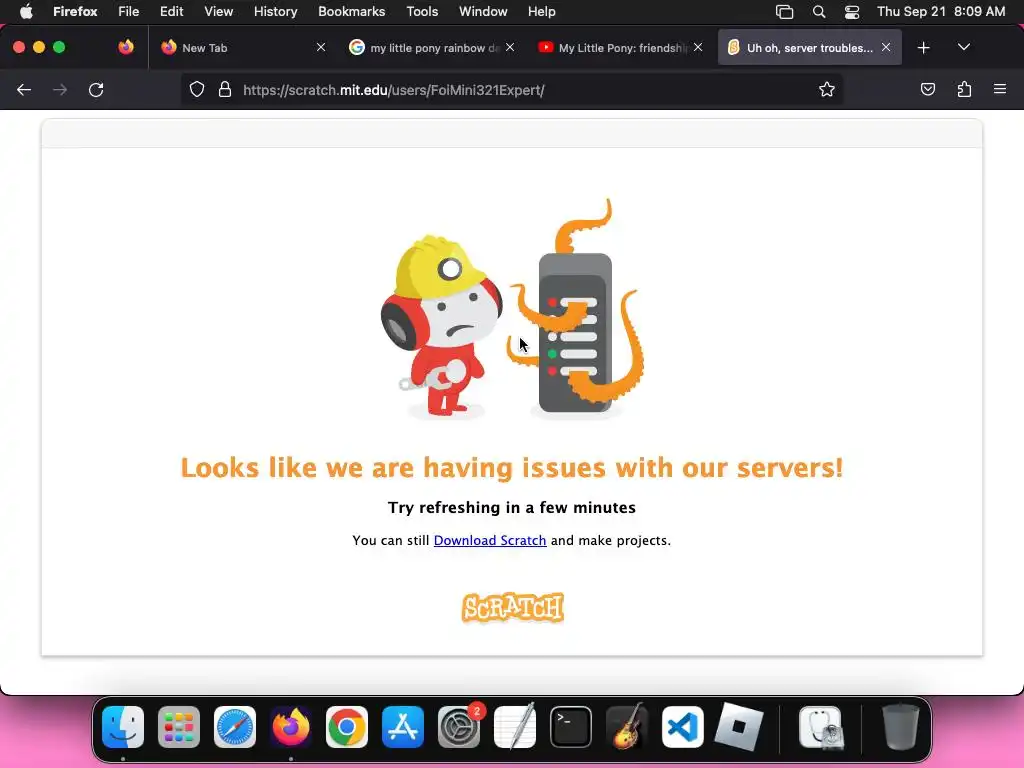The width and height of the screenshot is (1024, 768).
Task: Open pinned Firefox tab
Action: (x=126, y=47)
